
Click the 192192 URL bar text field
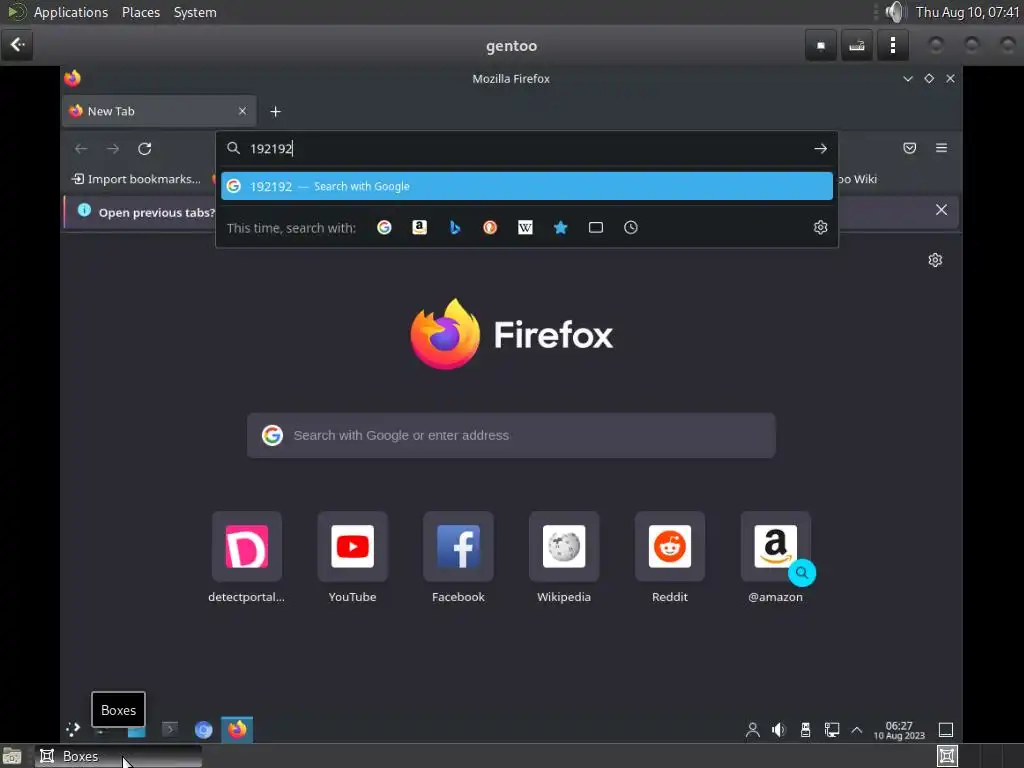pyautogui.click(x=526, y=149)
